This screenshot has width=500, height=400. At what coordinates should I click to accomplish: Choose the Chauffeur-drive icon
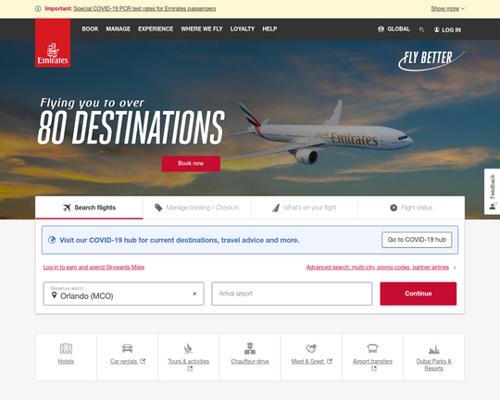click(250, 348)
